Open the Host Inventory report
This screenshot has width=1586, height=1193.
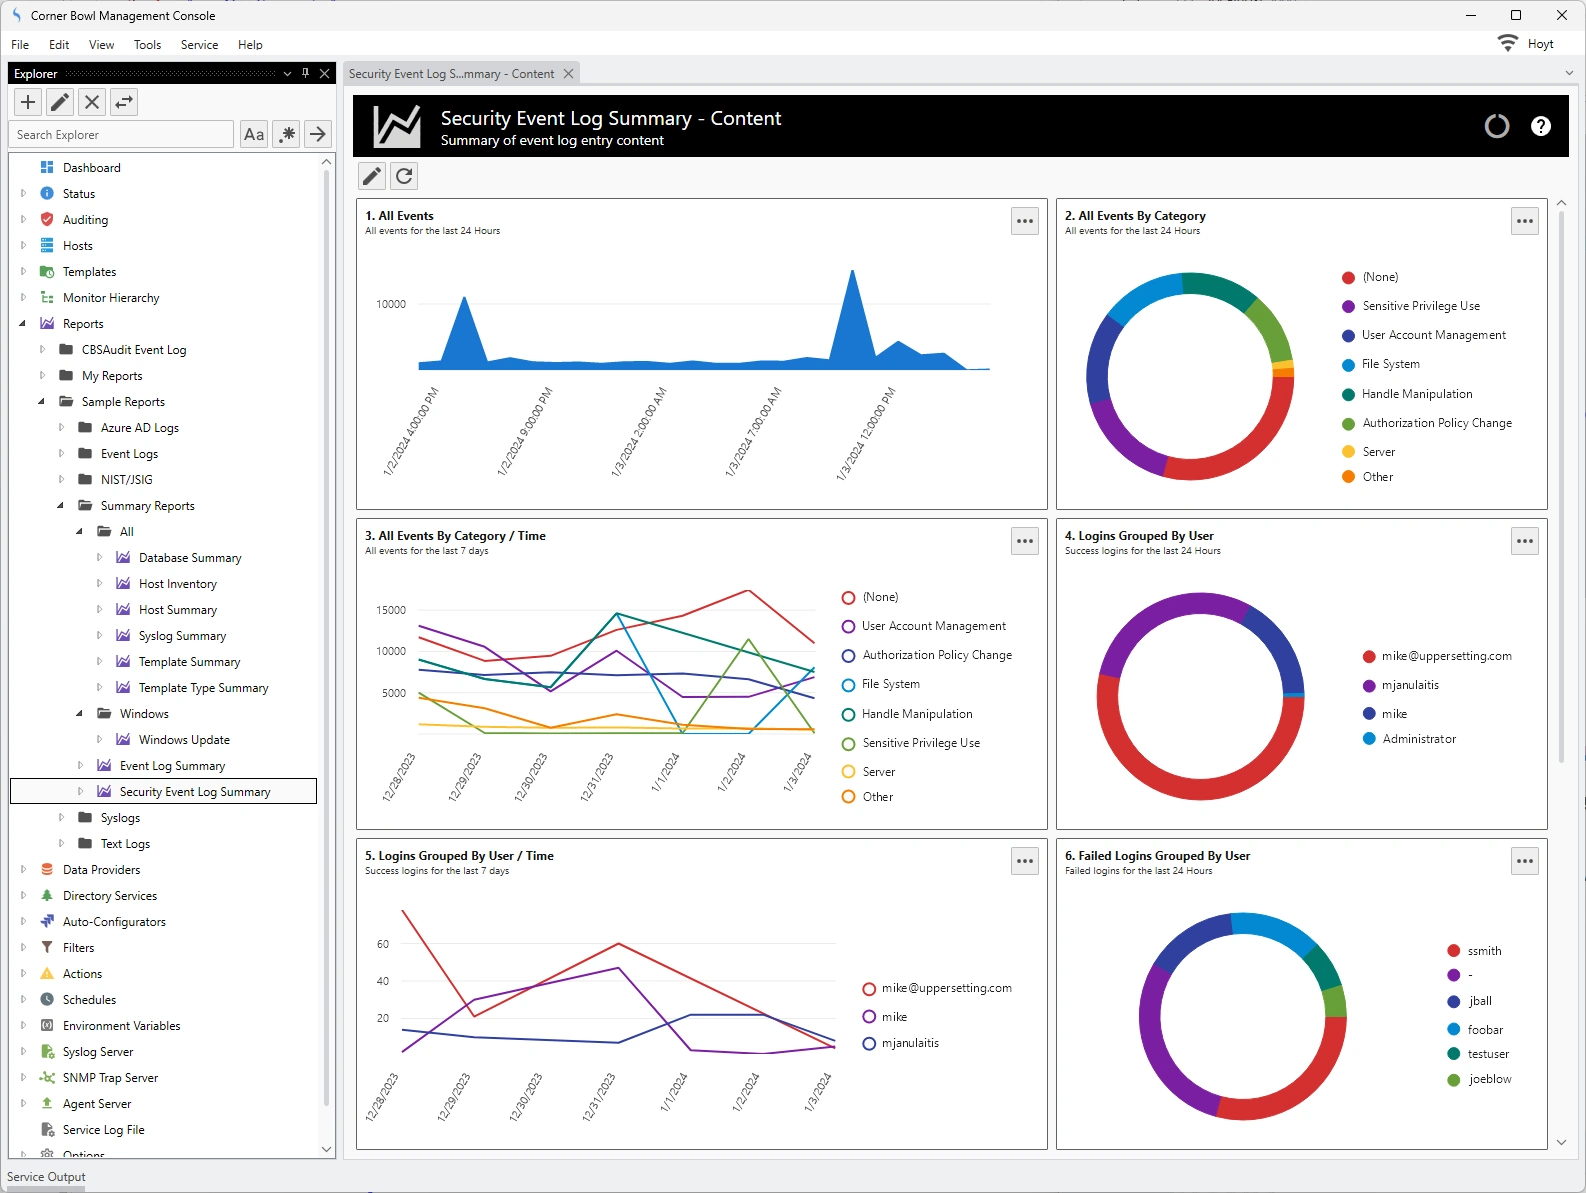[177, 584]
